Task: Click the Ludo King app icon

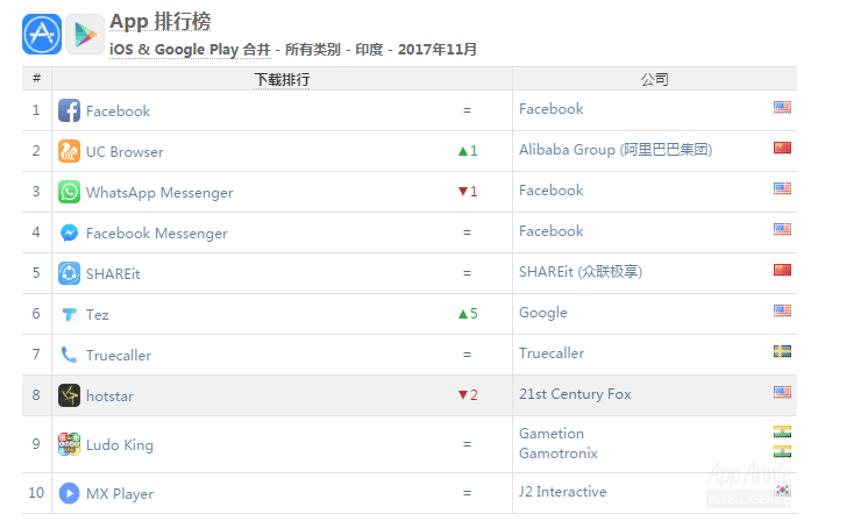Action: 69,444
